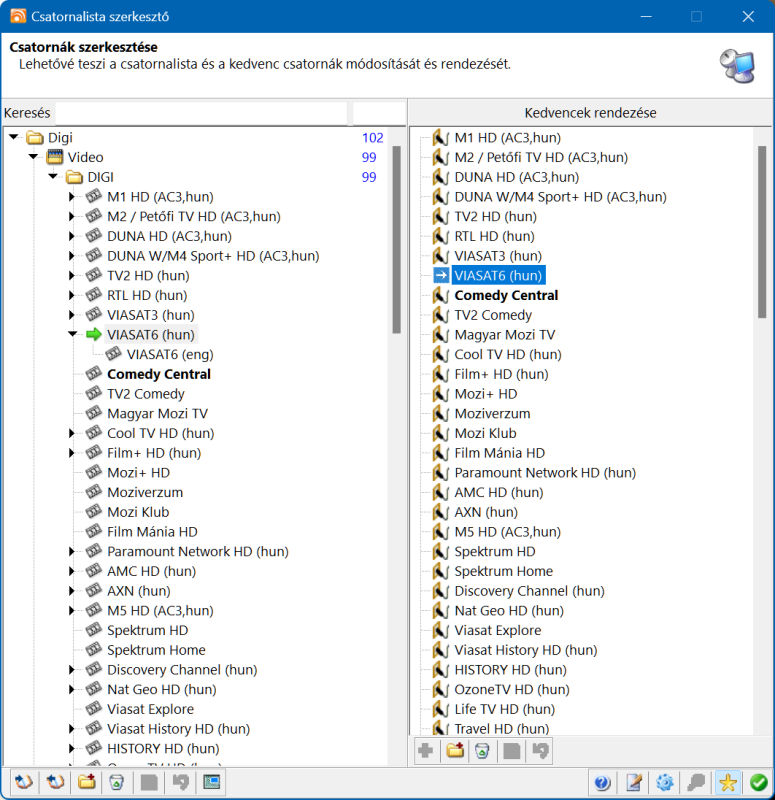
Task: Select TV2 Comedy in left channel tree
Action: 146,394
